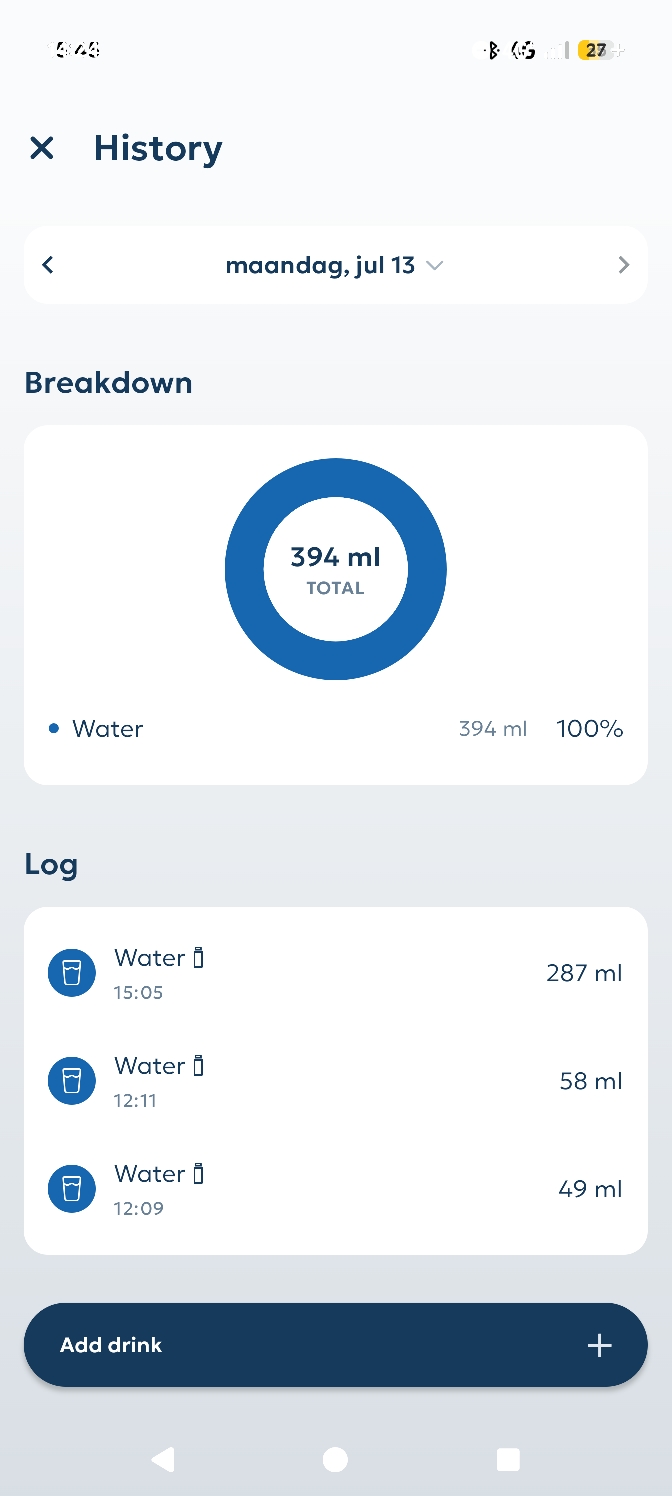Tap Android home circle button
Viewport: 672px width, 1496px height.
click(x=336, y=1460)
